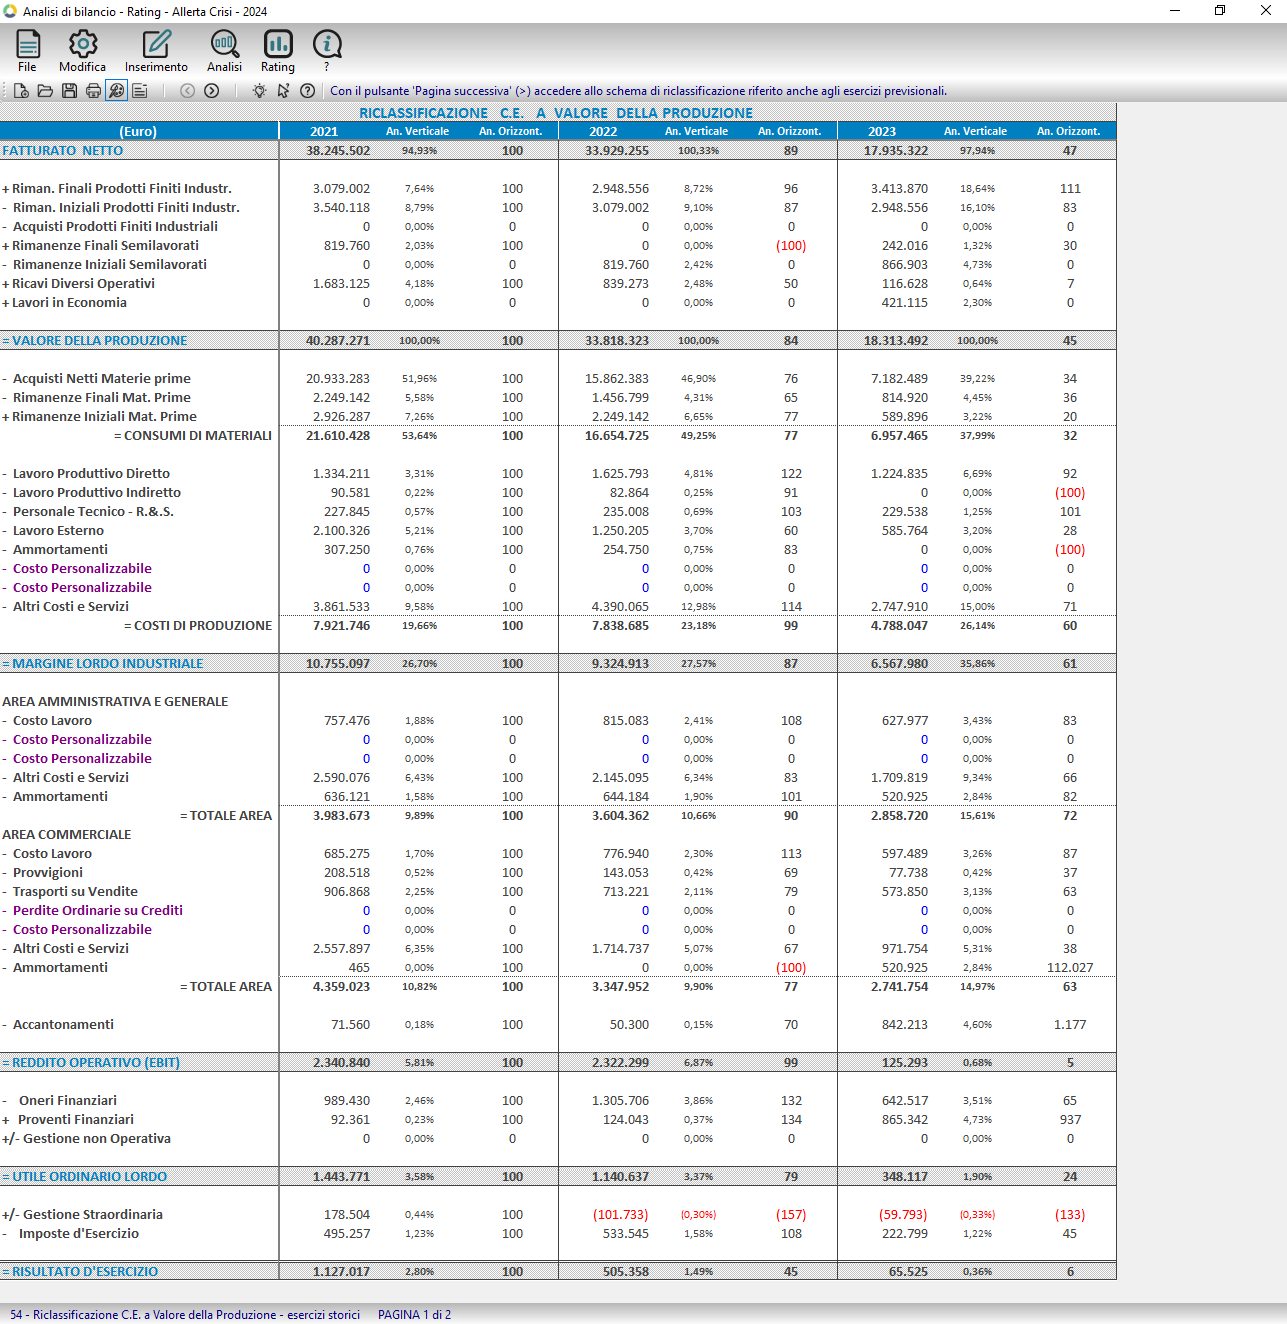The height and width of the screenshot is (1324, 1287).
Task: Click the 2021 column header
Action: pyautogui.click(x=324, y=132)
